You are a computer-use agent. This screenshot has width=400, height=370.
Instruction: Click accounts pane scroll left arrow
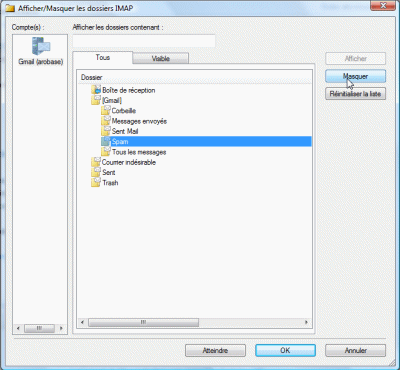pos(18,328)
